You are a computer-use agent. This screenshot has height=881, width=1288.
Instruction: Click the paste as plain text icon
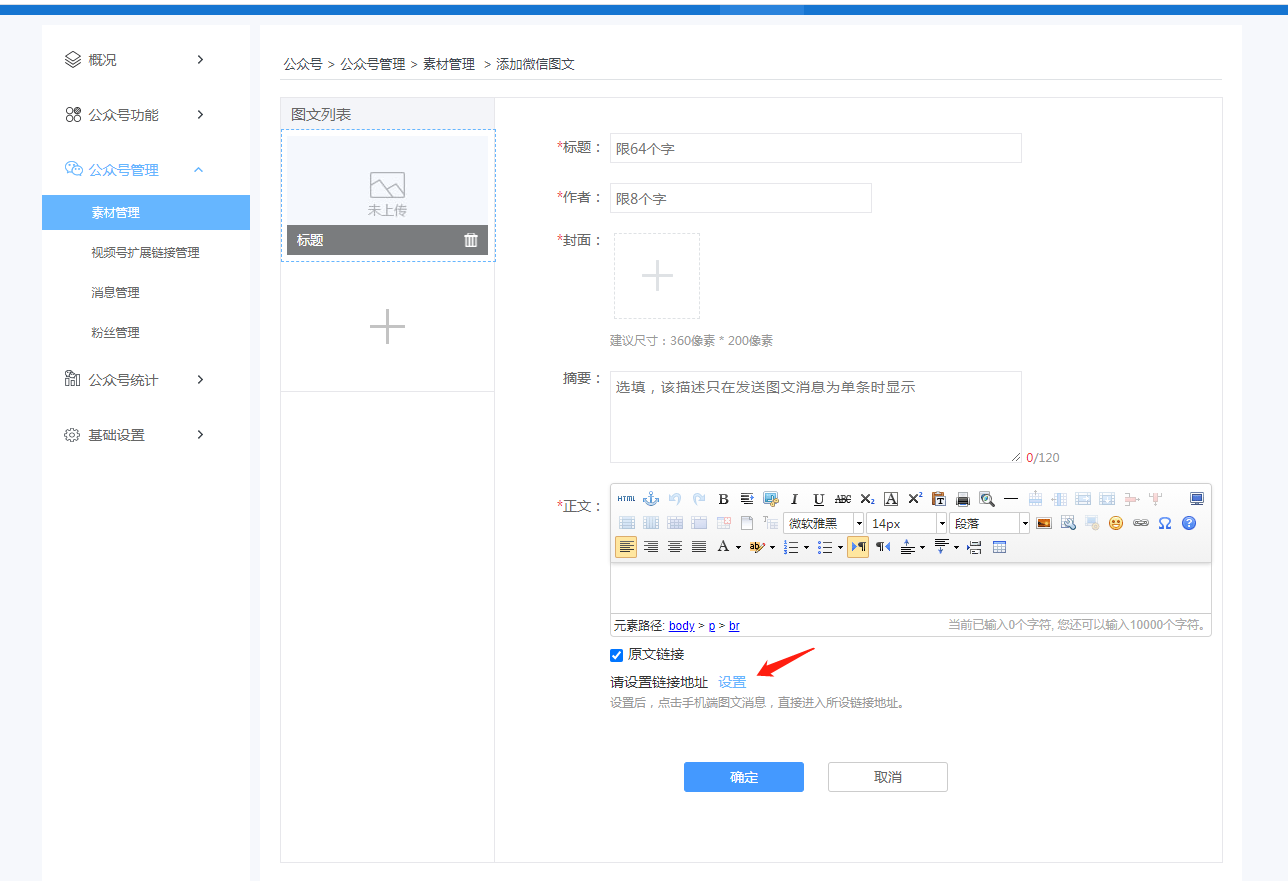tap(939, 499)
